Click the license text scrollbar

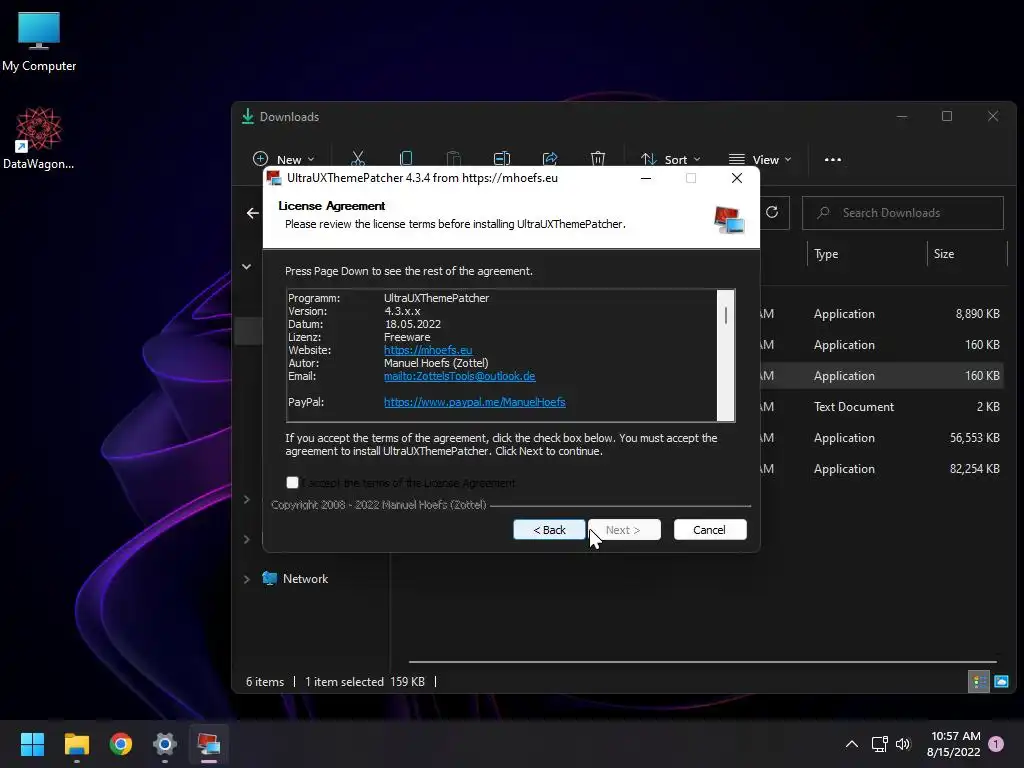726,355
